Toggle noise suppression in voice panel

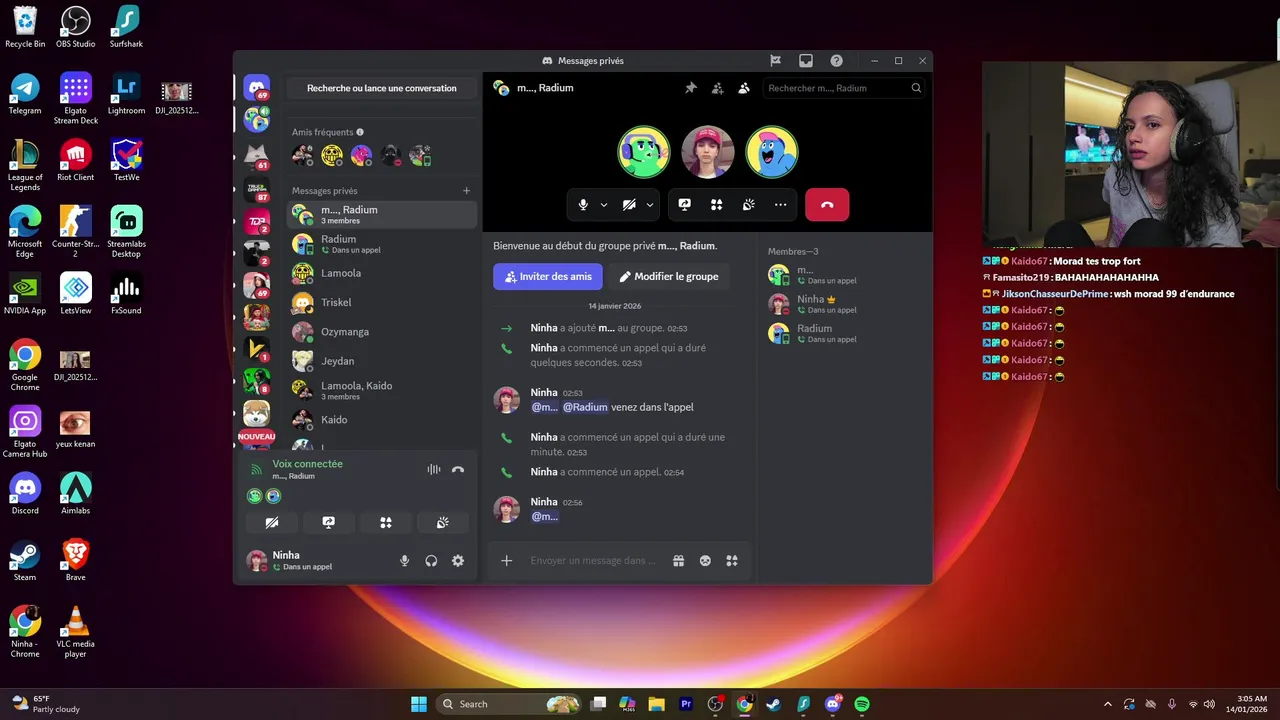[433, 469]
